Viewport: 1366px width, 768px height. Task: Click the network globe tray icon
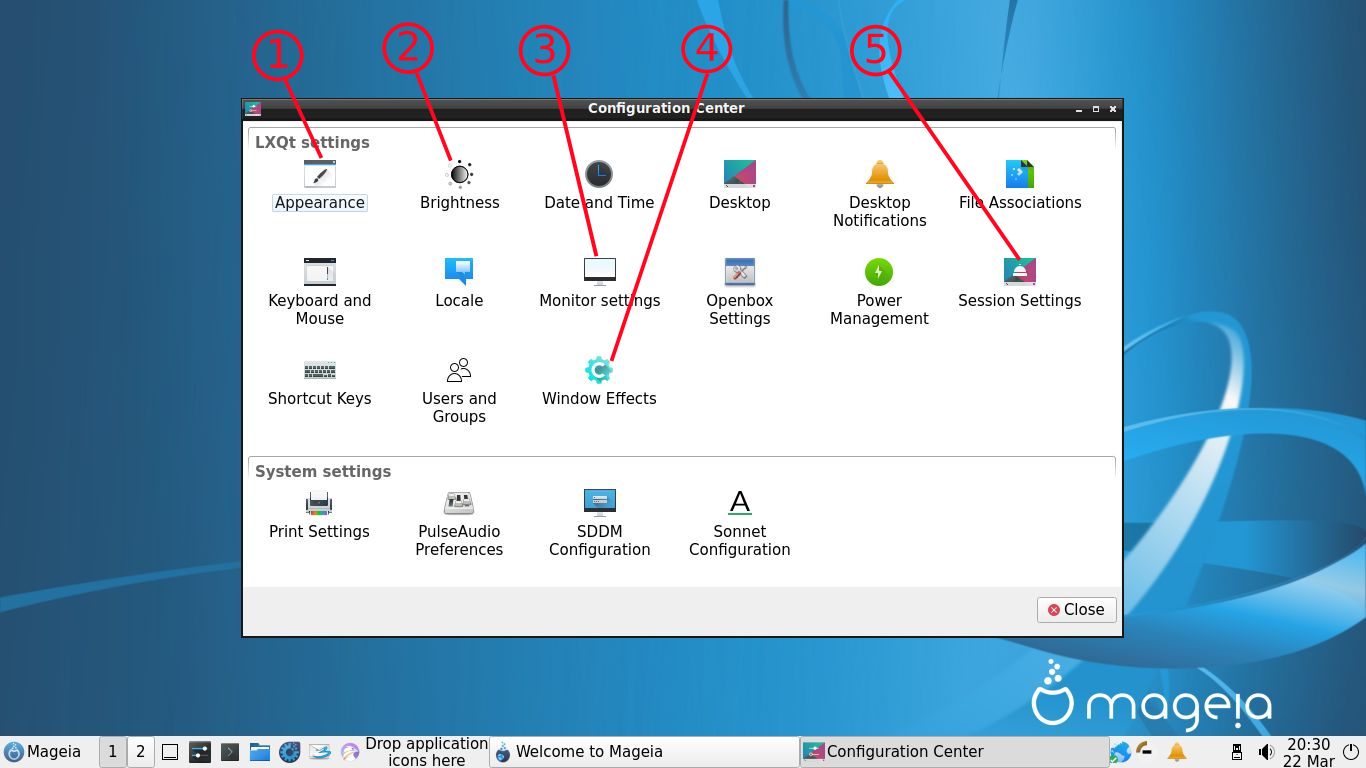point(1121,752)
